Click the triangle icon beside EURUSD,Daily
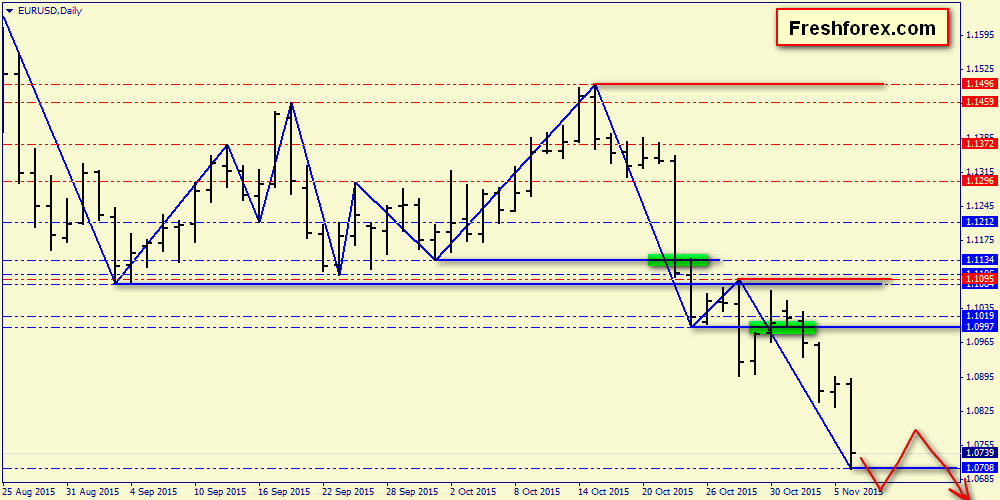 8,10
